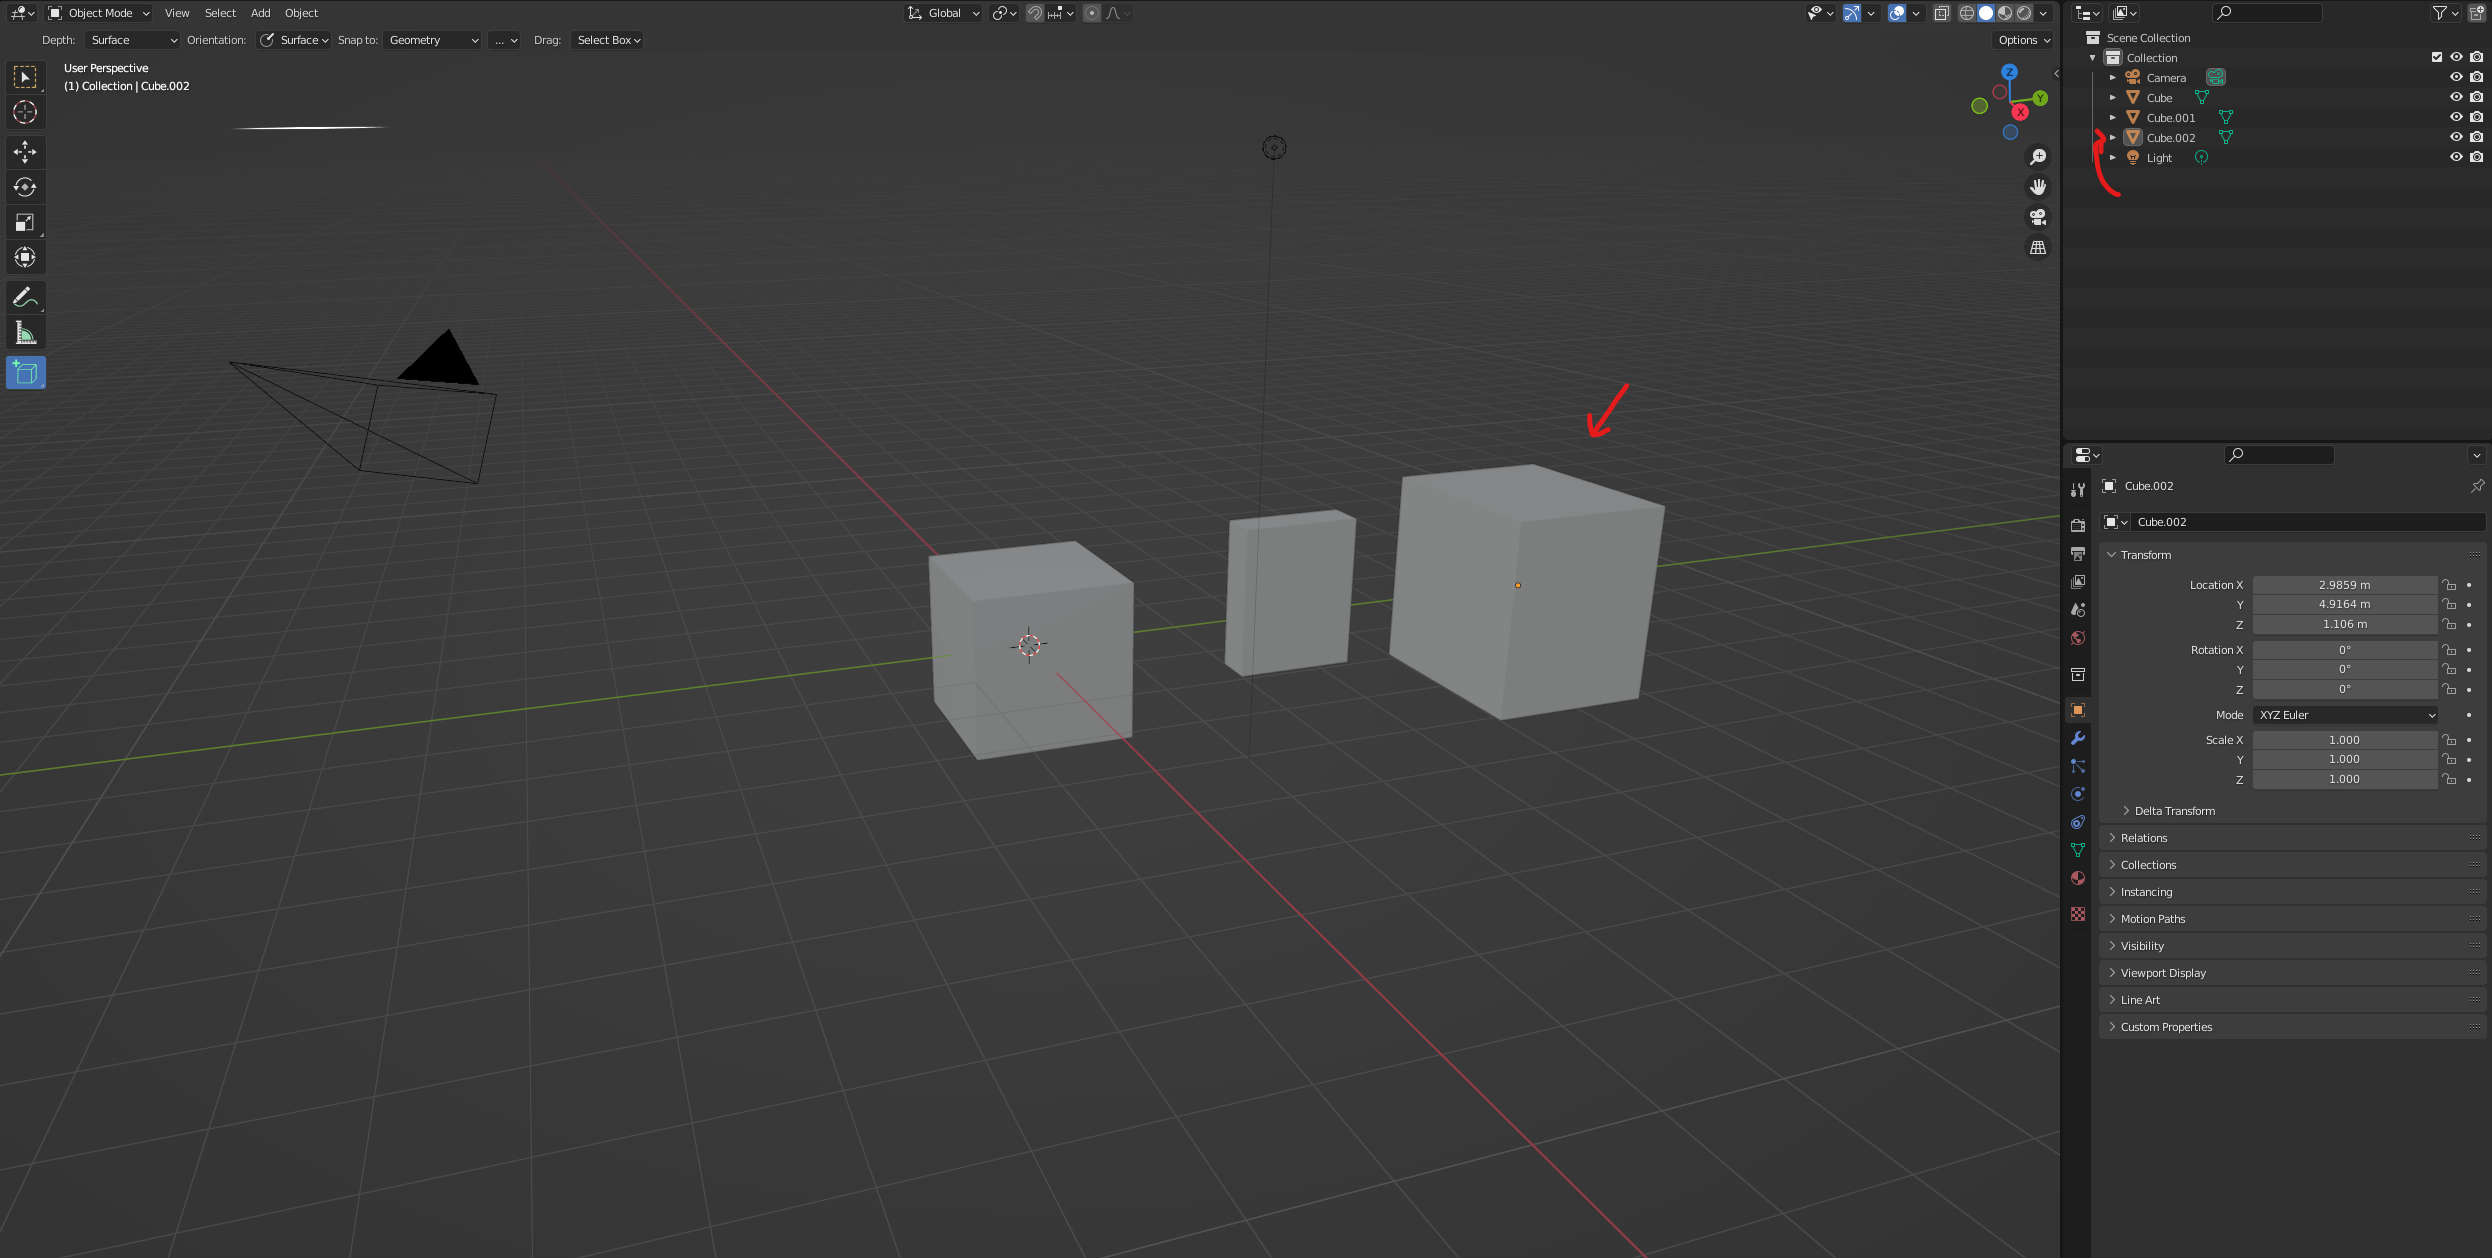Open rotation Mode XYZ Euler dropdown
This screenshot has height=1258, width=2492.
click(2345, 715)
